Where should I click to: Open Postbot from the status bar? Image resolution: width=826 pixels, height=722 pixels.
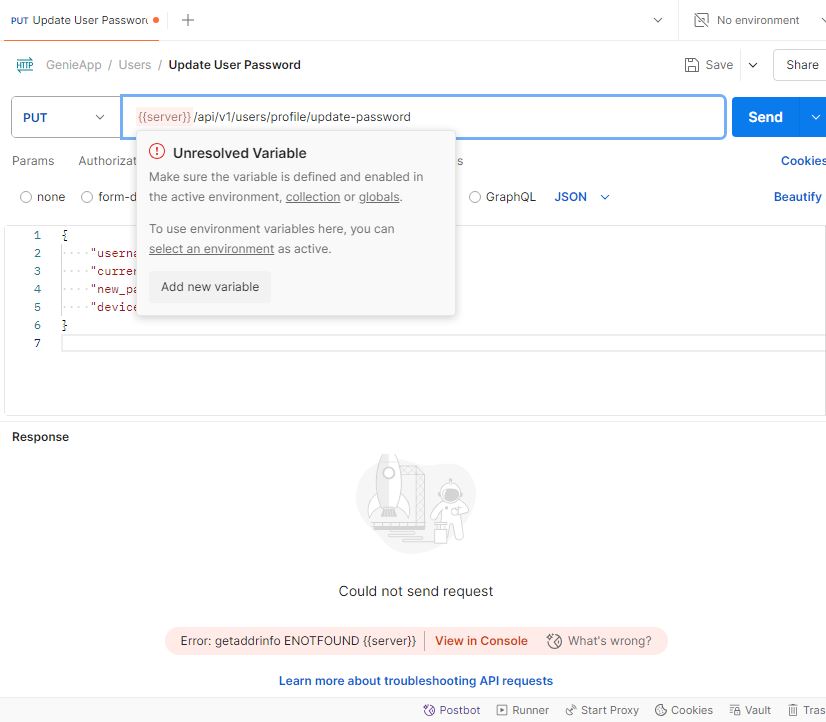[451, 710]
